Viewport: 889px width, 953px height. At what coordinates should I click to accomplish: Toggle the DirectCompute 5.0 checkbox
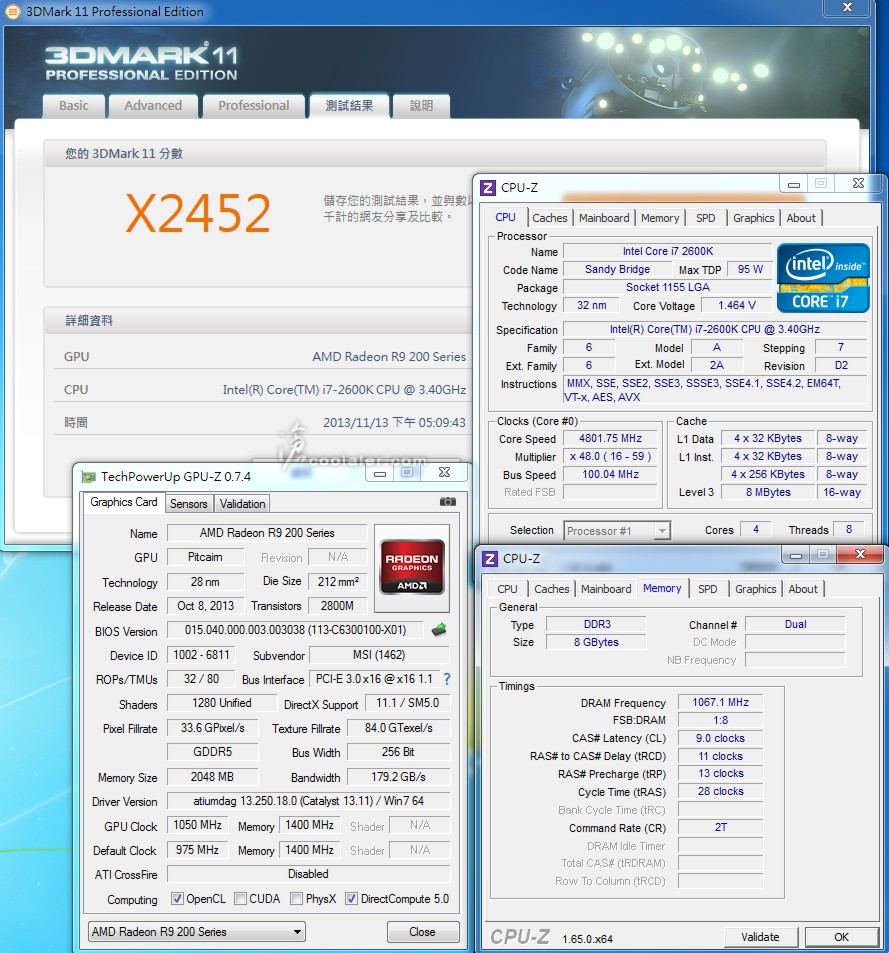point(351,898)
